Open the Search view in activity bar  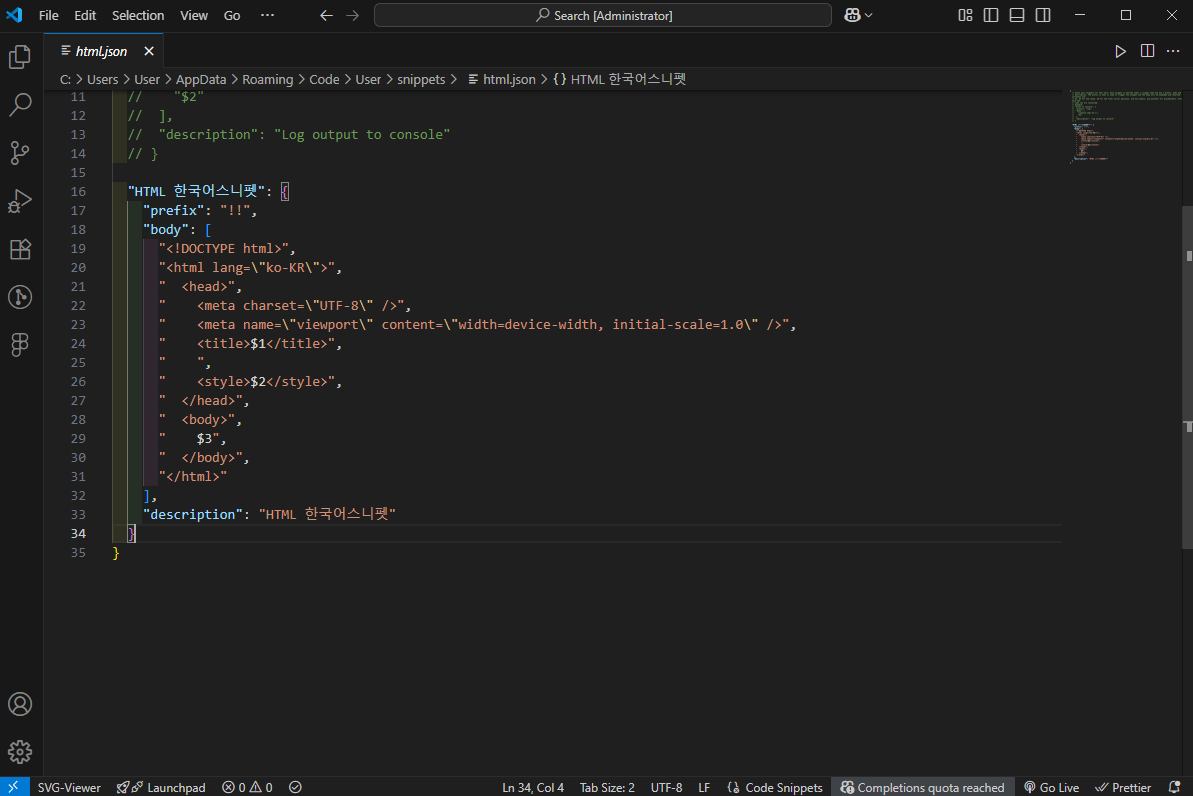(x=21, y=105)
